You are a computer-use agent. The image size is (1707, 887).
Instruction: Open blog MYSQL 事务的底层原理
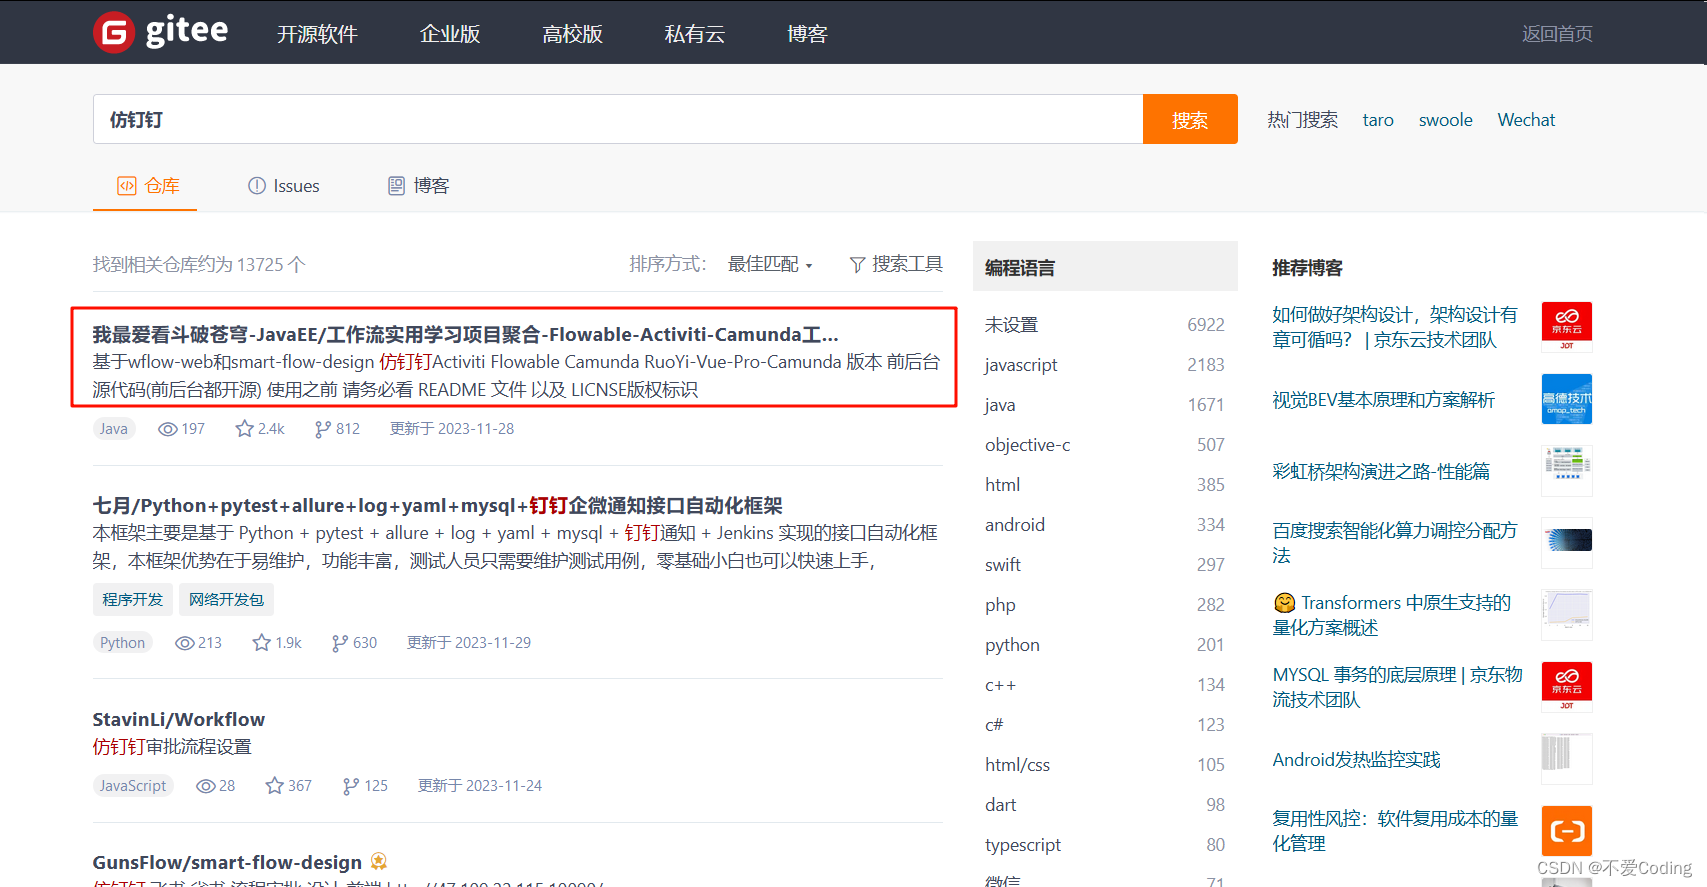pos(1397,687)
